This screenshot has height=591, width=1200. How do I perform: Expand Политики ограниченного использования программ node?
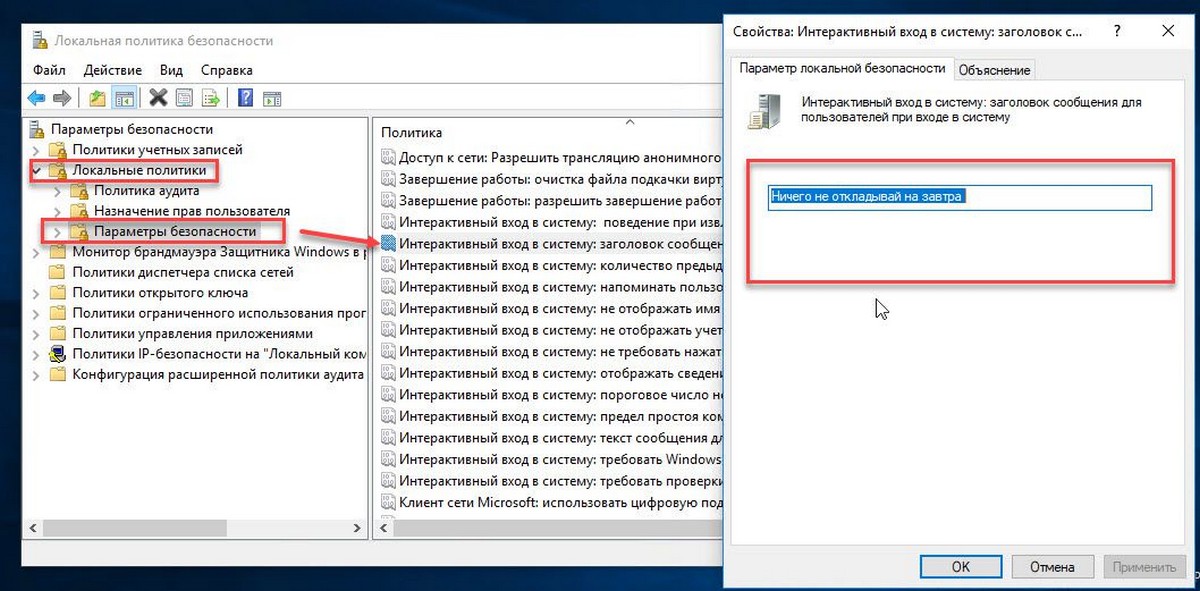(x=37, y=313)
